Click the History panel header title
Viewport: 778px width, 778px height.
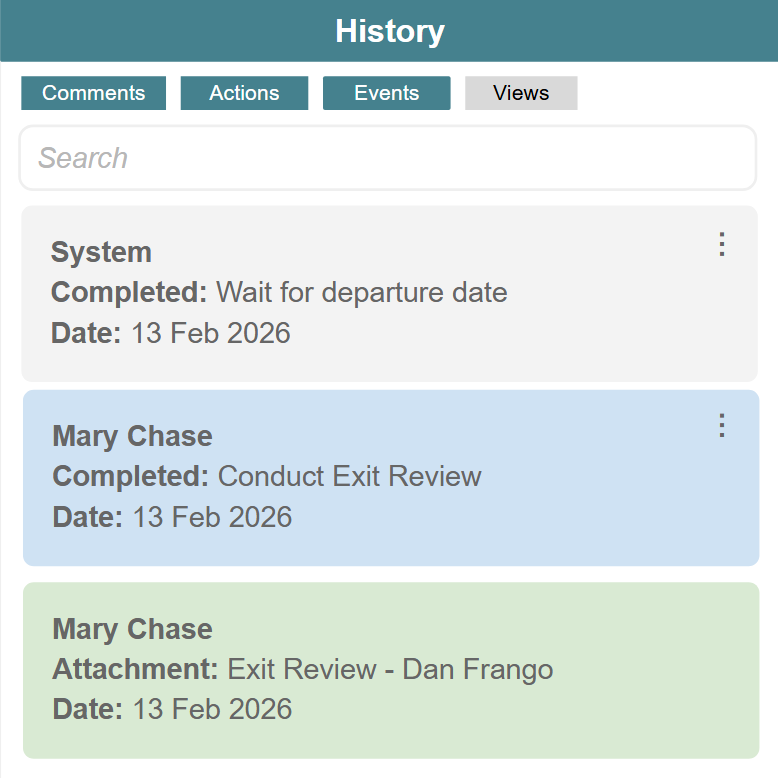389,31
